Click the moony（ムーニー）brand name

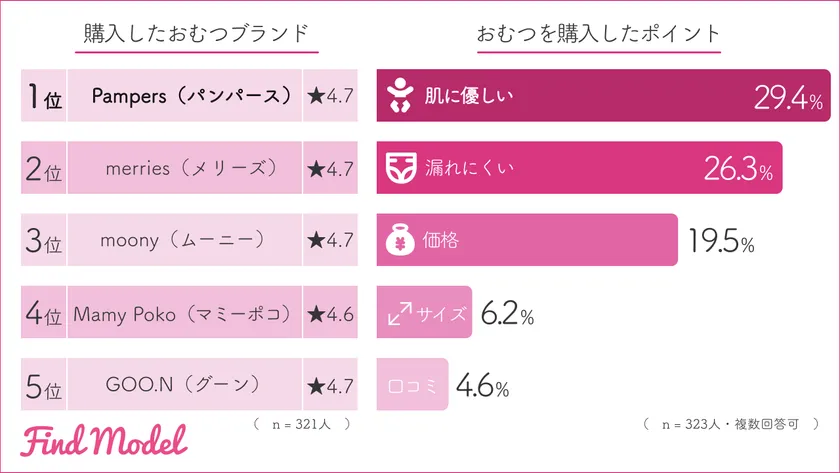point(183,240)
